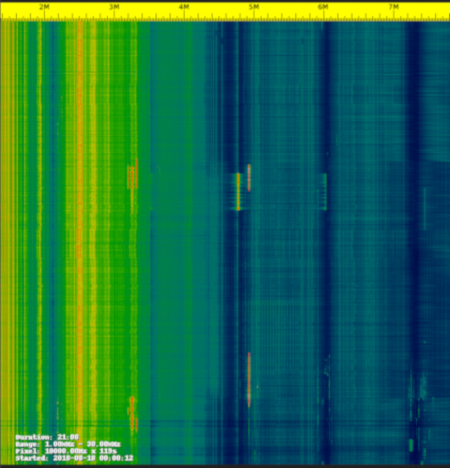Click the orange burst with sidebands near 4.7M
The height and width of the screenshot is (468, 450).
(238, 192)
